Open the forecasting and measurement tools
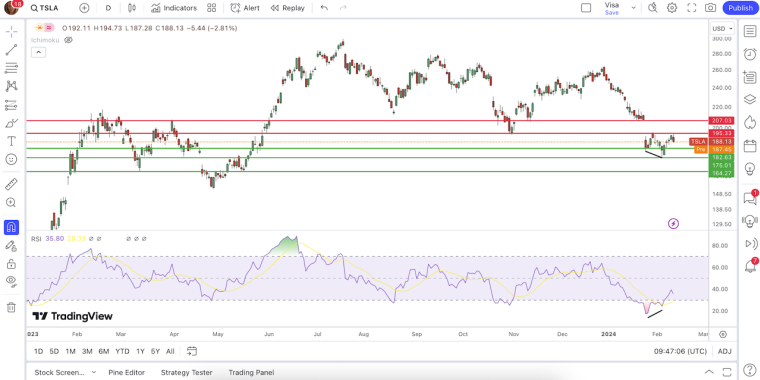Viewport: 760px width, 380px height. pyautogui.click(x=12, y=105)
